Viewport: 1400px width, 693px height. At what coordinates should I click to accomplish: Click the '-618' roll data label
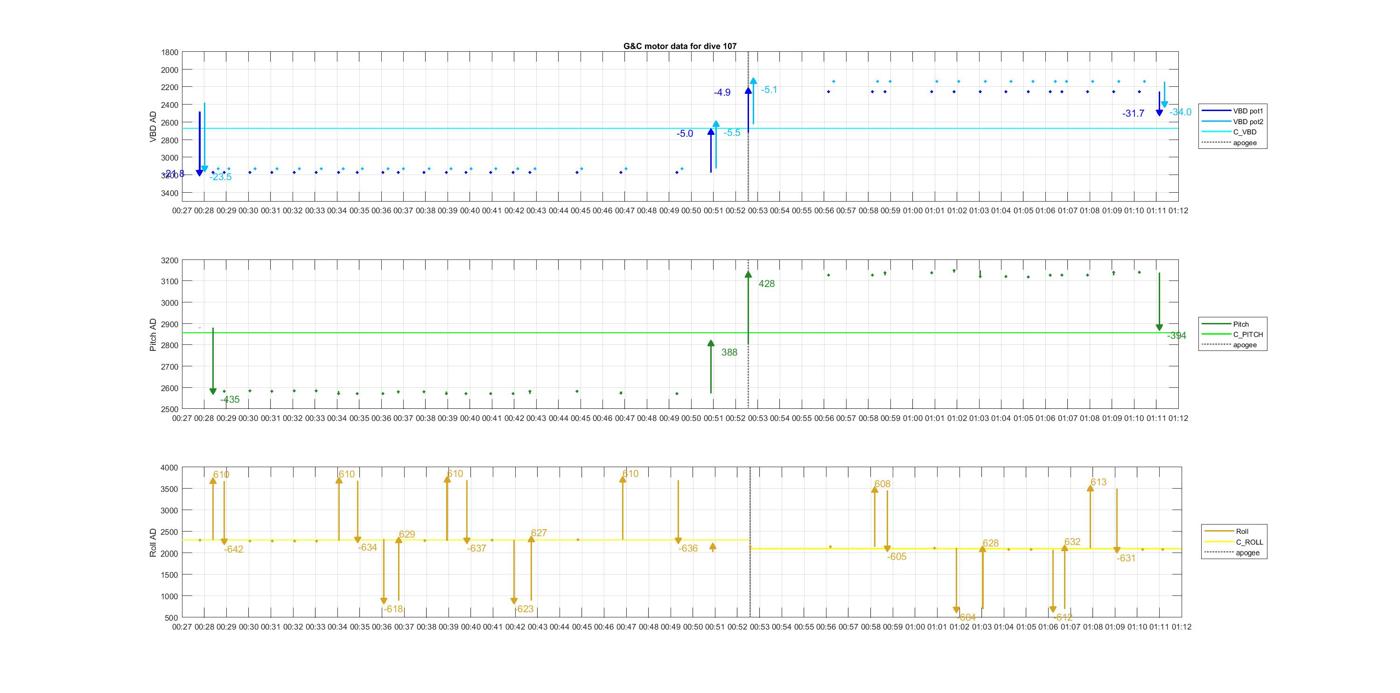point(393,609)
